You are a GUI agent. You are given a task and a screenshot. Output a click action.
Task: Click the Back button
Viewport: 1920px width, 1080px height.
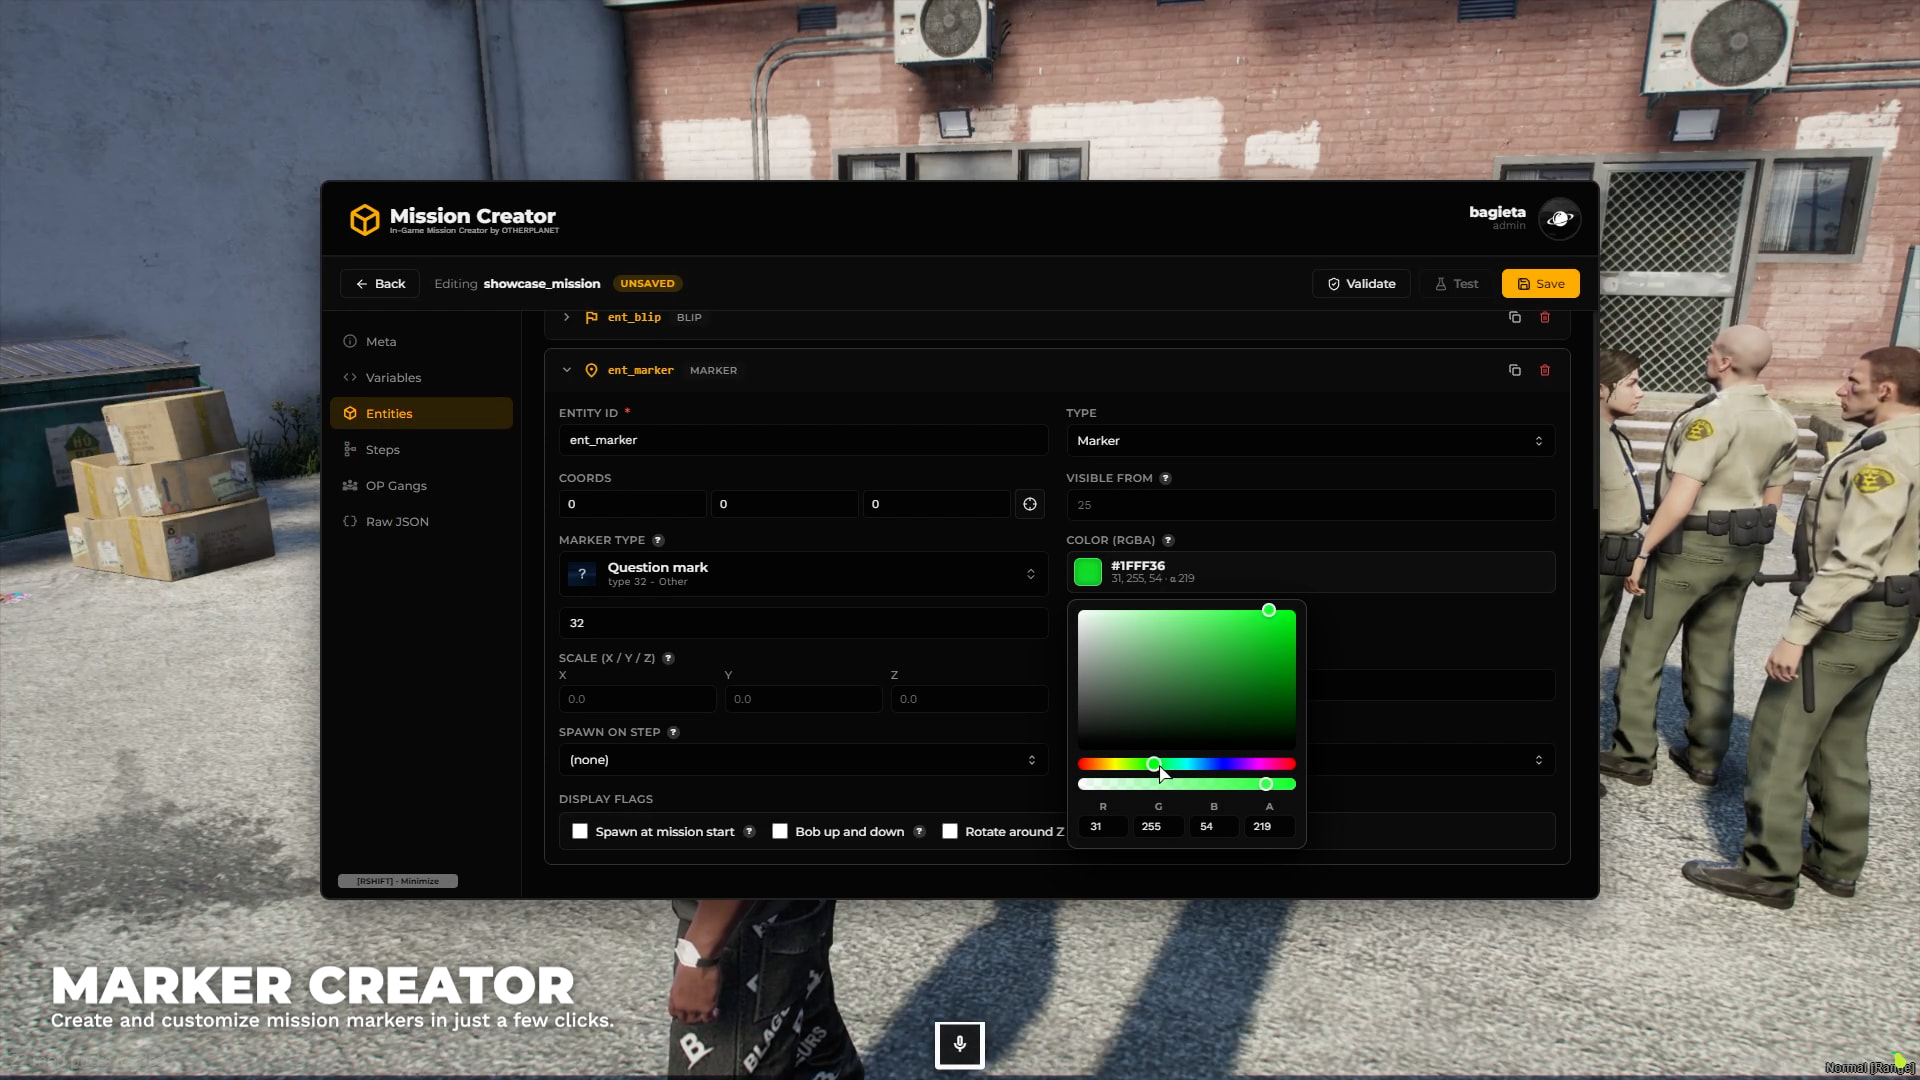tap(380, 284)
